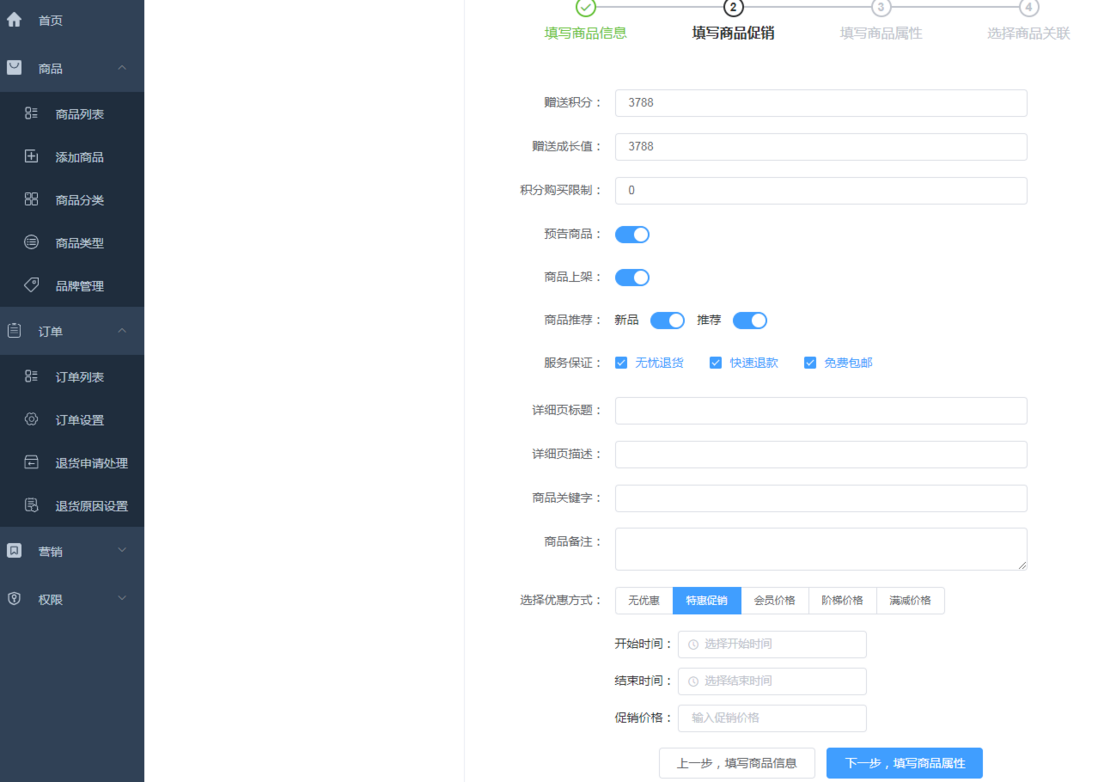
Task: Click the shopping bag icon beside 商品
Action: [x=14, y=67]
